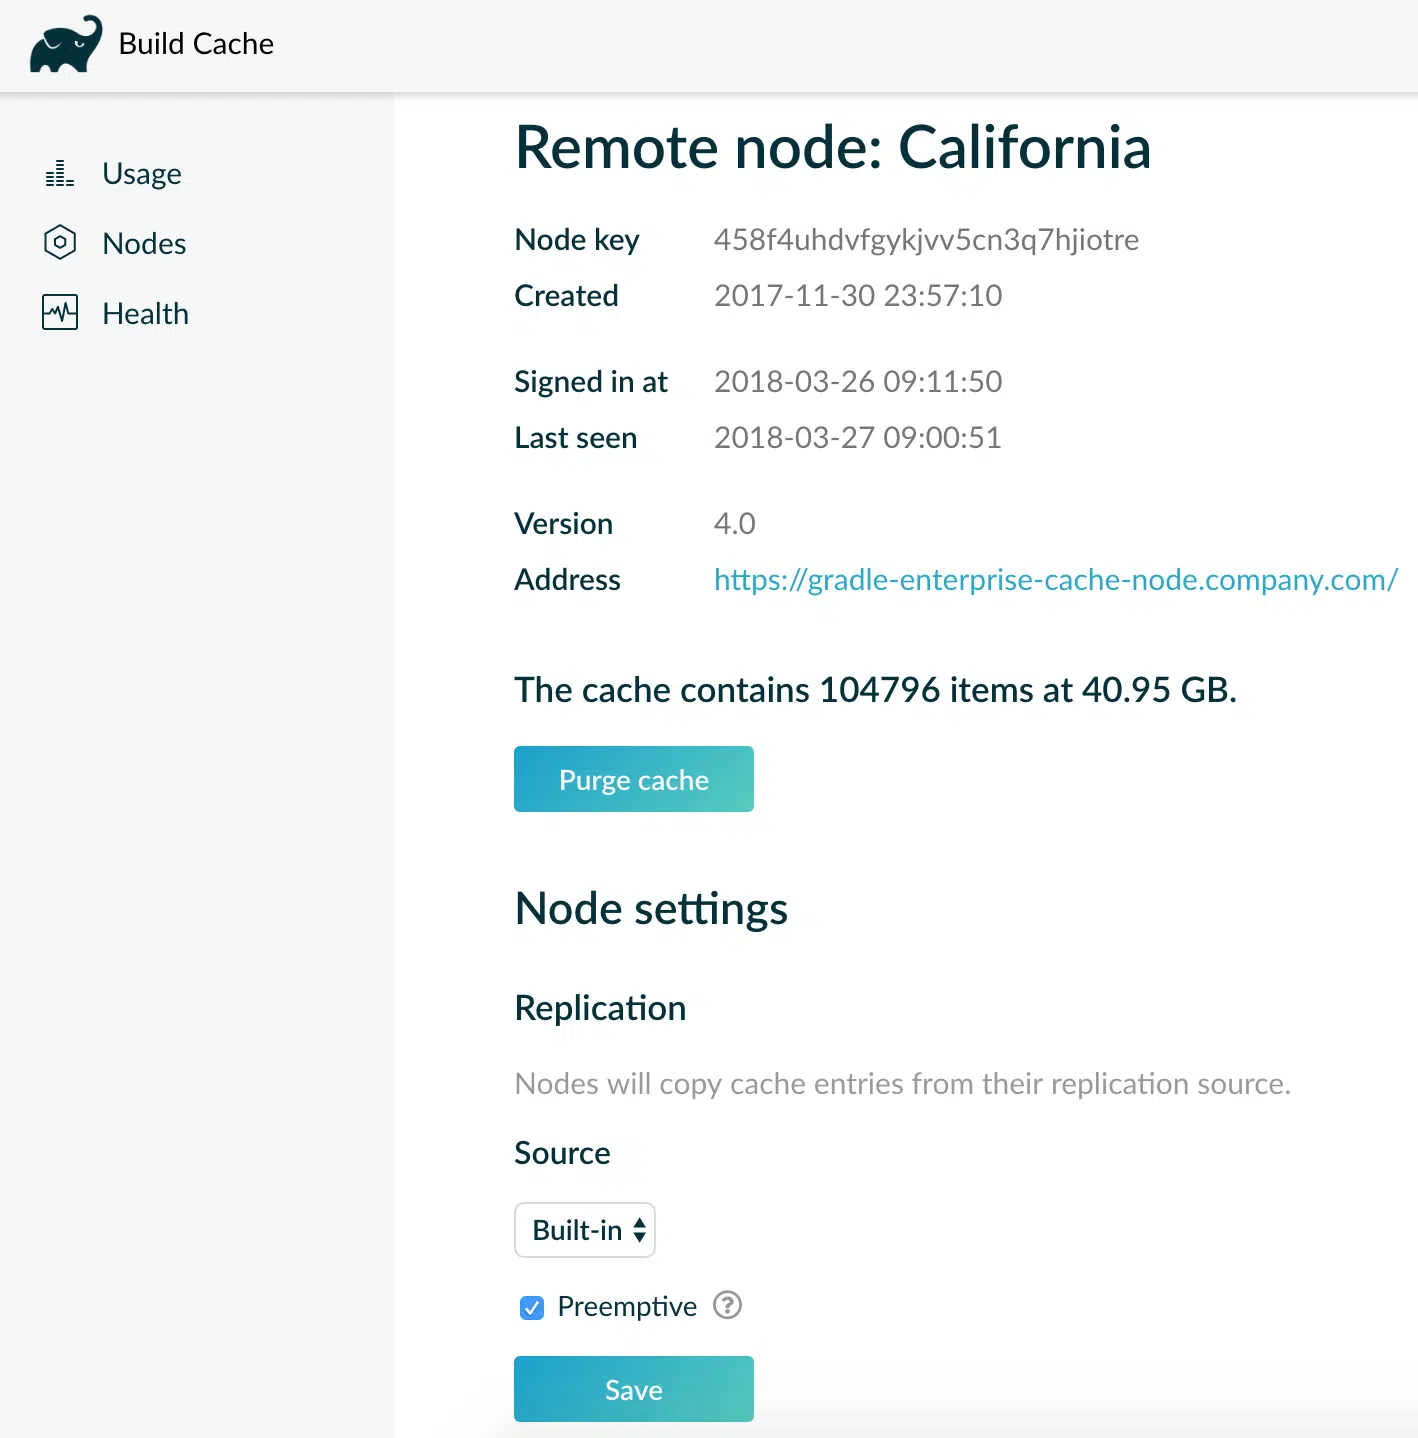
Task: Click the Source field label
Action: 562,1153
